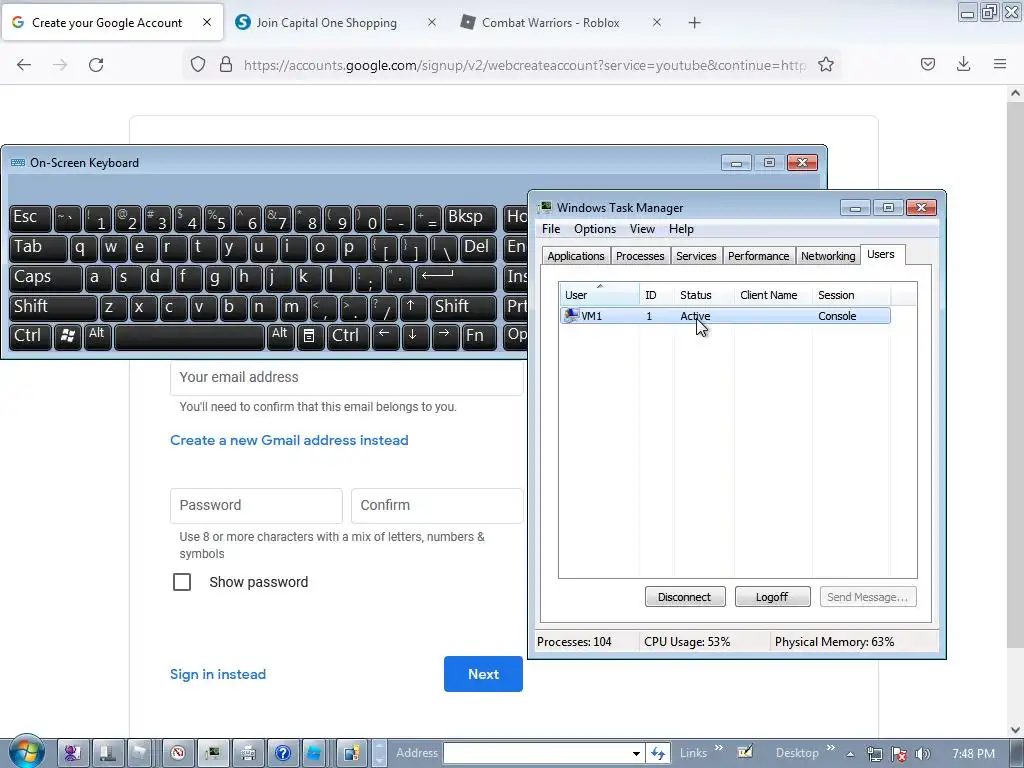This screenshot has height=768, width=1024.
Task: Click the Status column header
Action: coord(704,295)
